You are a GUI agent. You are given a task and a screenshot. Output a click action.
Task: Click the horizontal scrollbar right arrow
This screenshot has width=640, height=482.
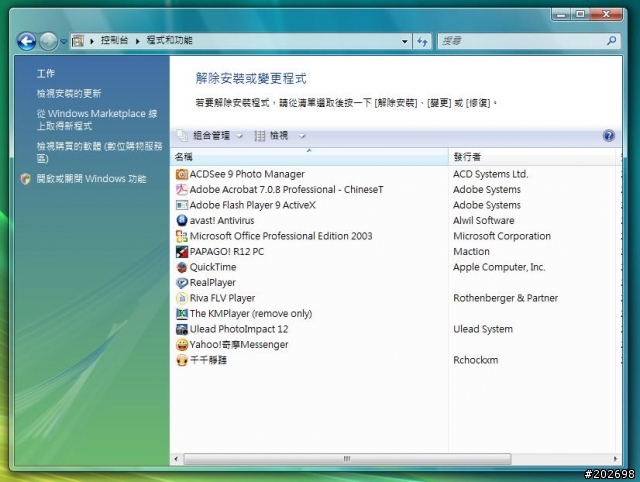[x=616, y=459]
